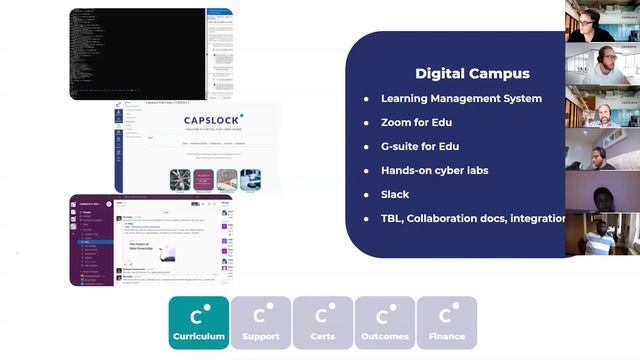Select video of man in profile in bedroom
The image size is (640, 360).
pyautogui.click(x=602, y=149)
